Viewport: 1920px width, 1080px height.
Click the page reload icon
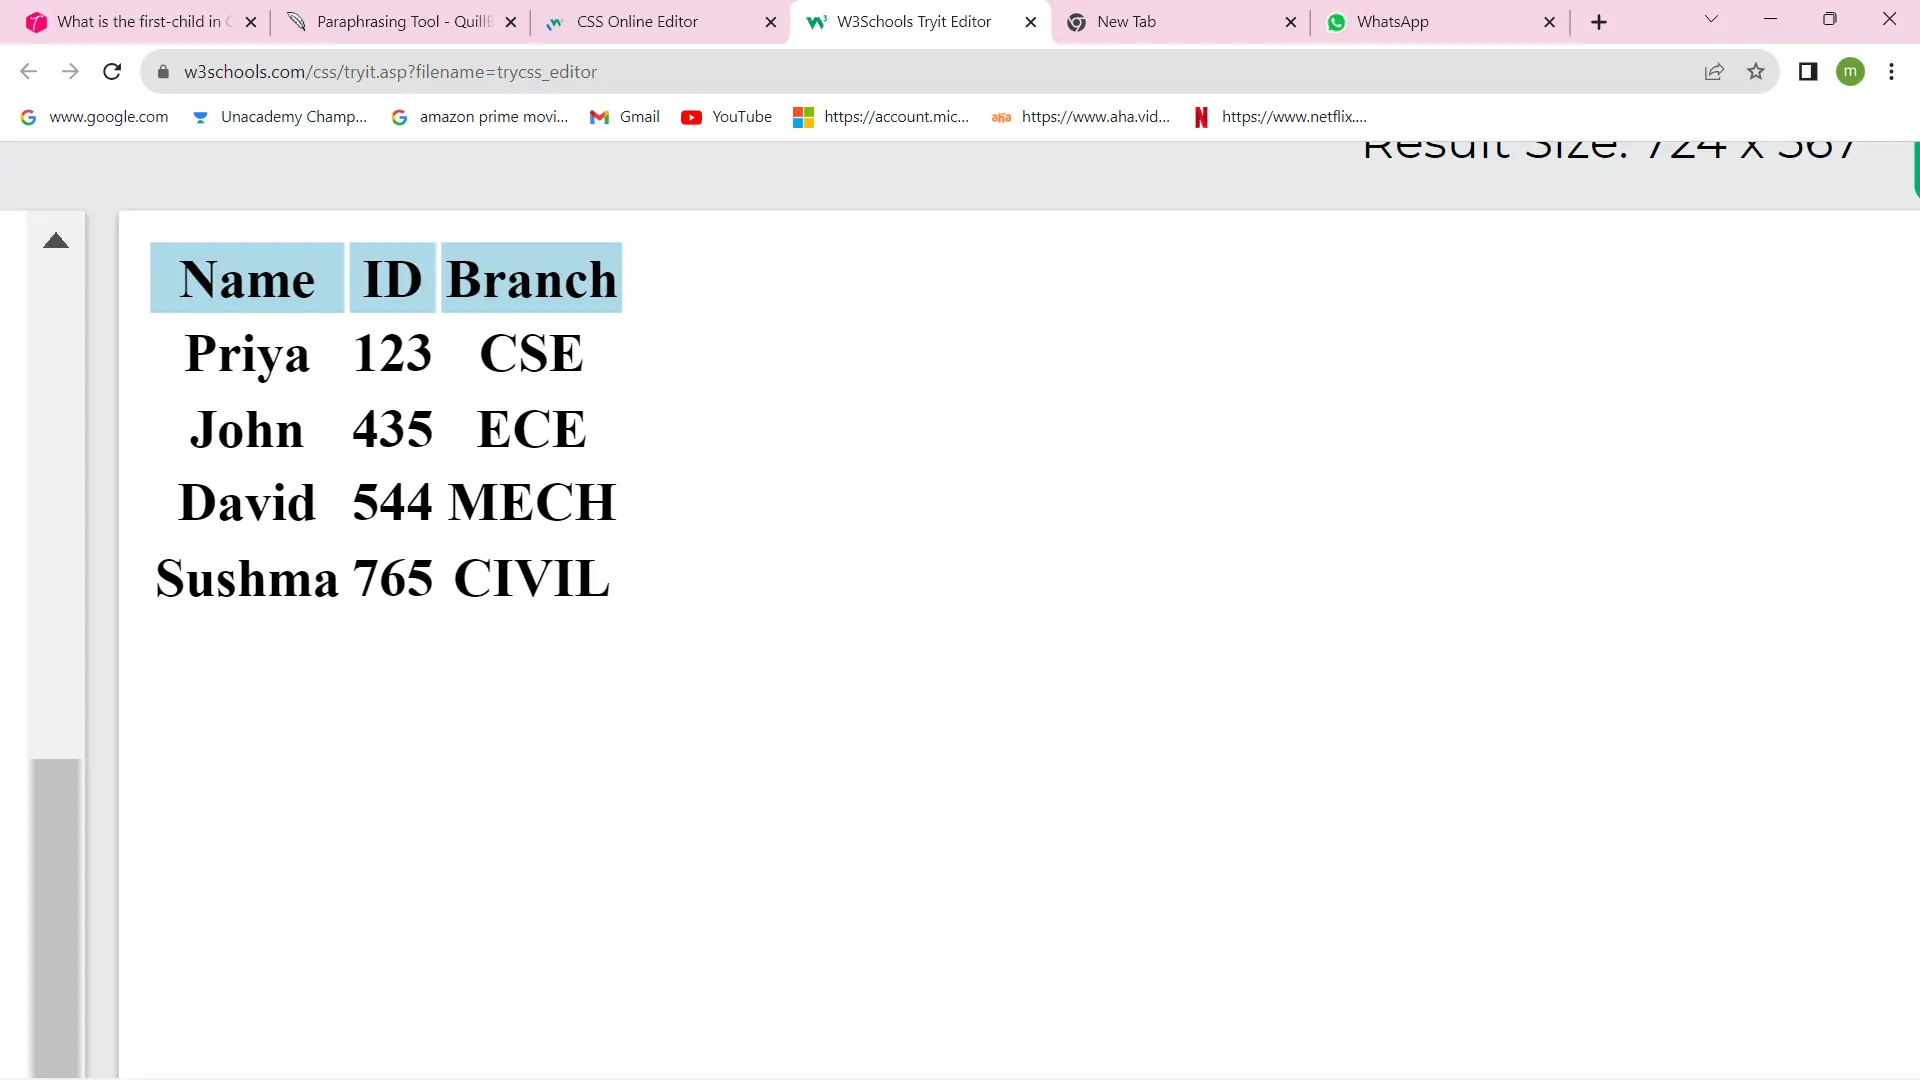click(x=112, y=71)
